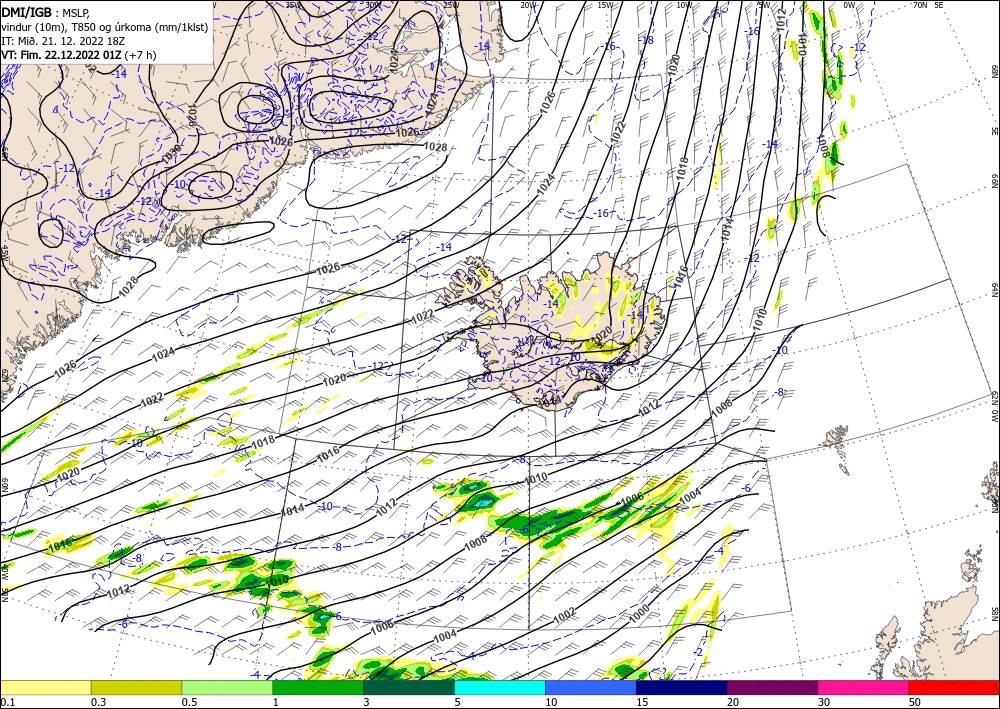The width and height of the screenshot is (1000, 709).
Task: Select the "IT: Mið. 21. 12. 2022 18Z" line
Action: click(x=64, y=41)
